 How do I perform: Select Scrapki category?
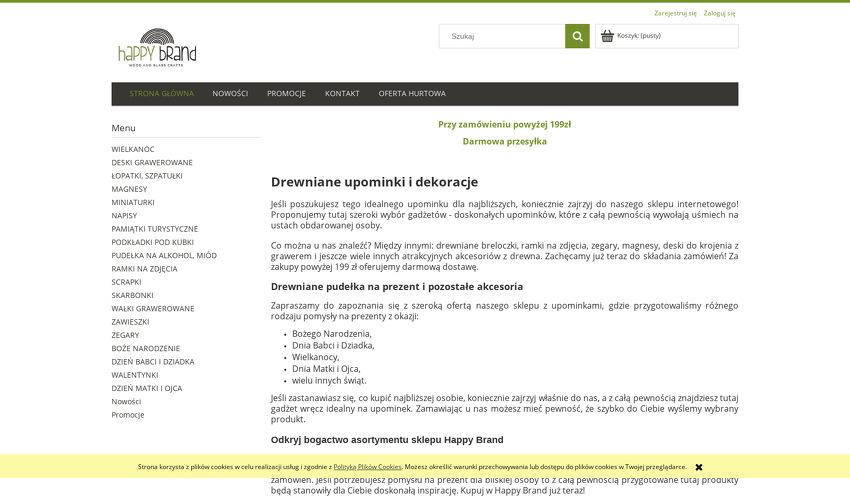[x=126, y=282]
